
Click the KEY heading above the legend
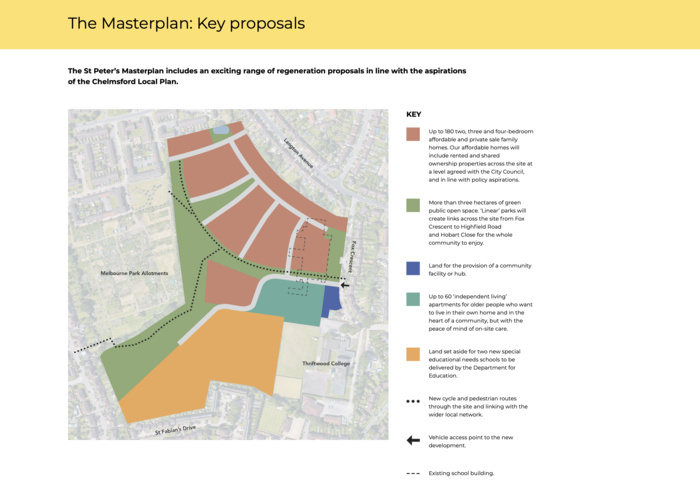pos(414,114)
